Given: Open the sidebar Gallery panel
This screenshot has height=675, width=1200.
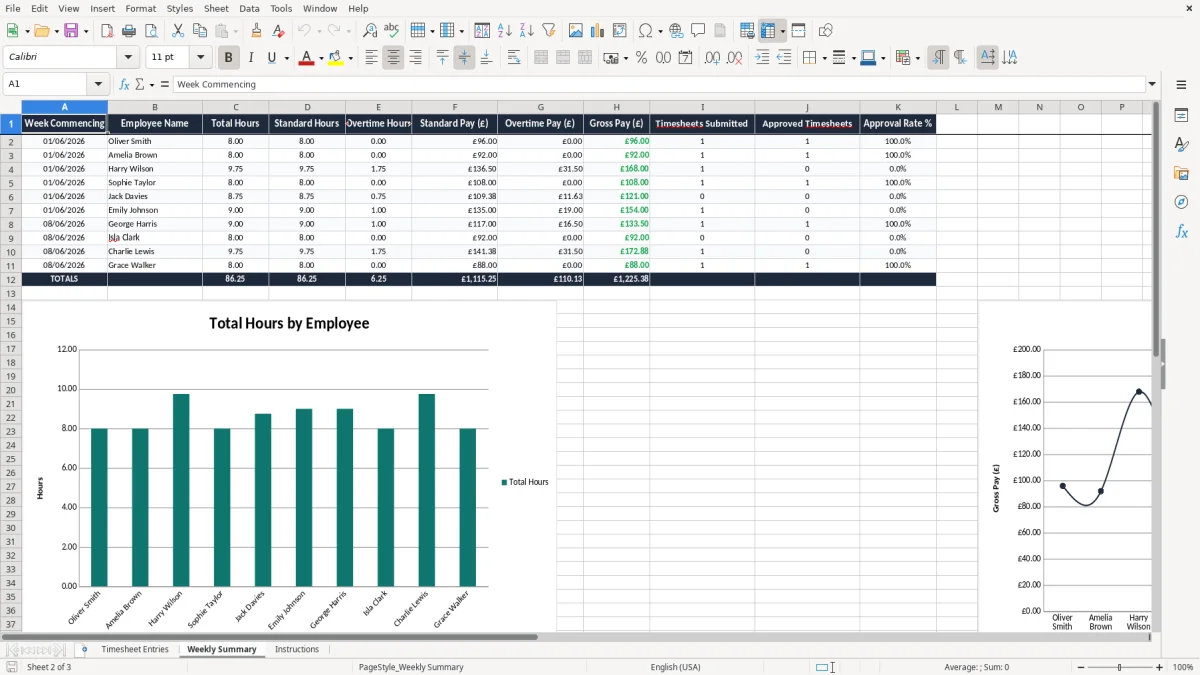Looking at the screenshot, I should pos(1181,173).
